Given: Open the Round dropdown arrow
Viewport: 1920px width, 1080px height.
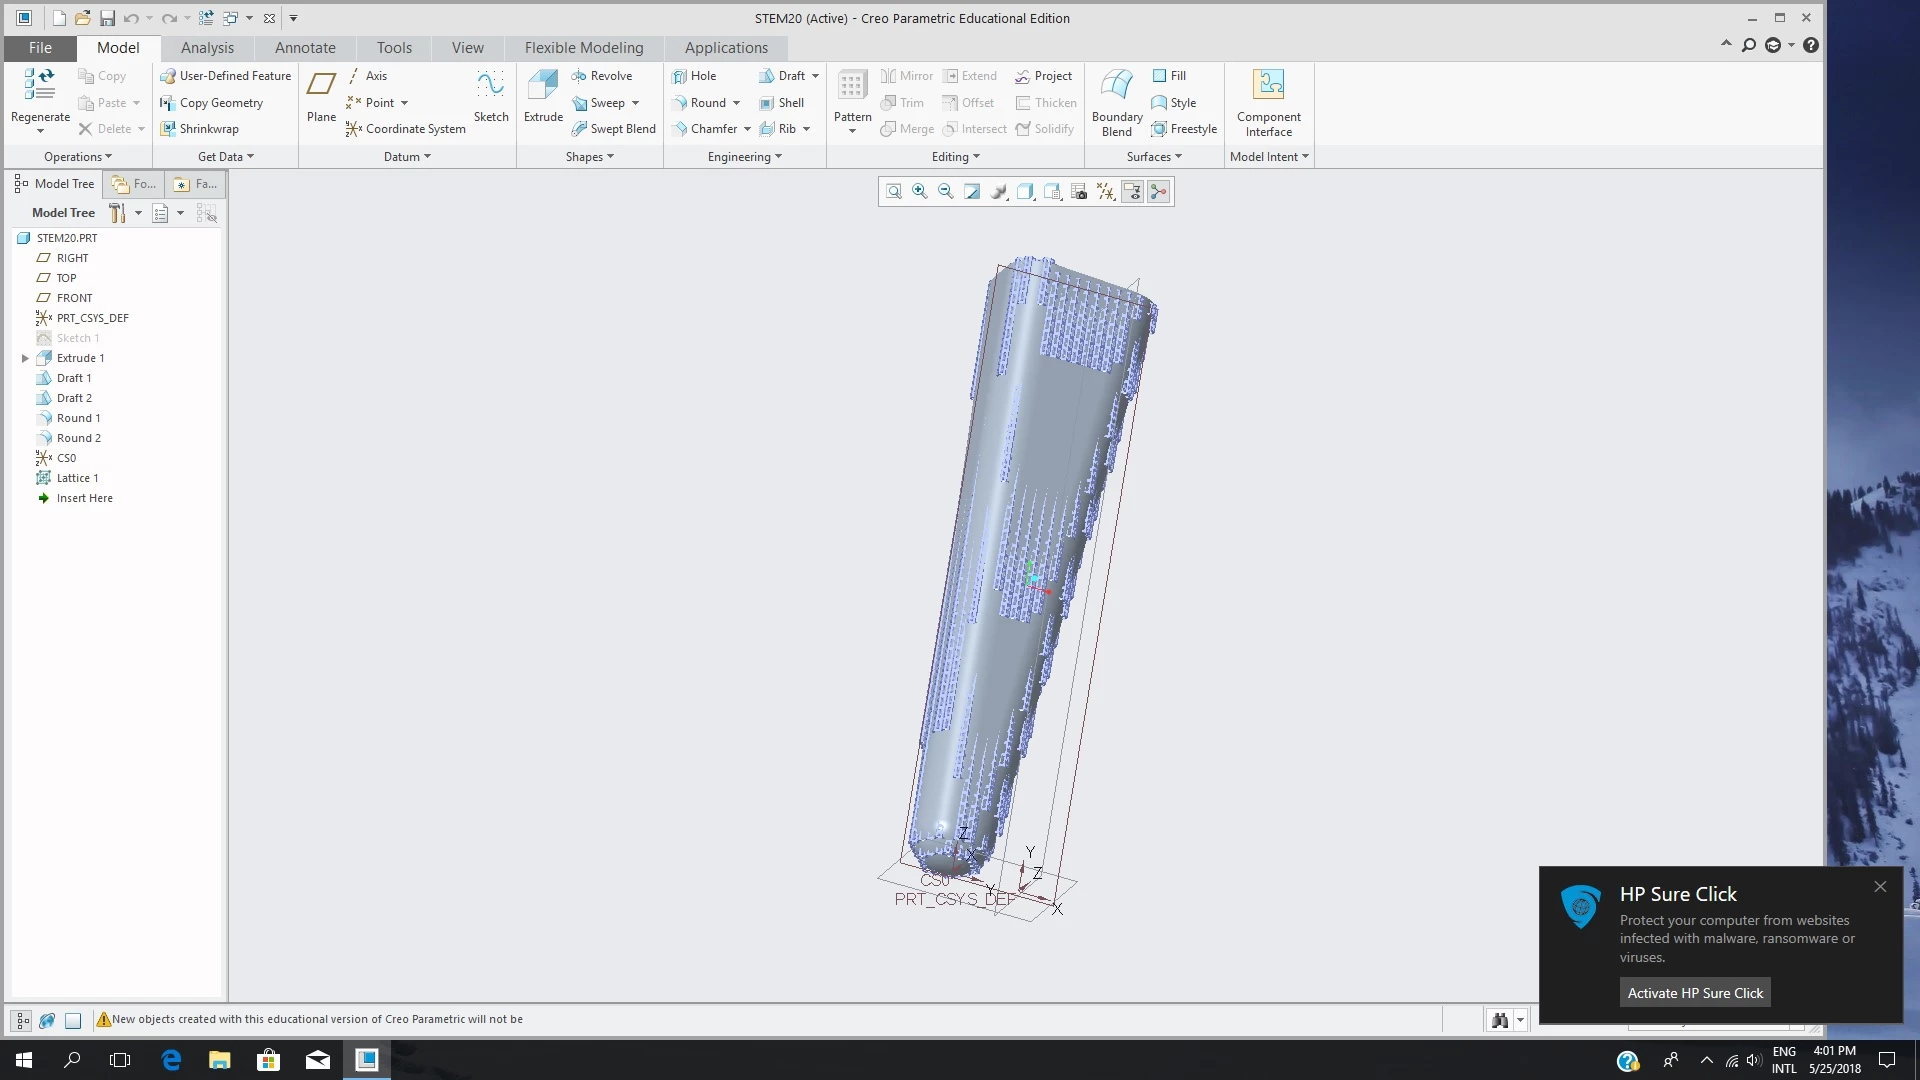Looking at the screenshot, I should click(737, 103).
